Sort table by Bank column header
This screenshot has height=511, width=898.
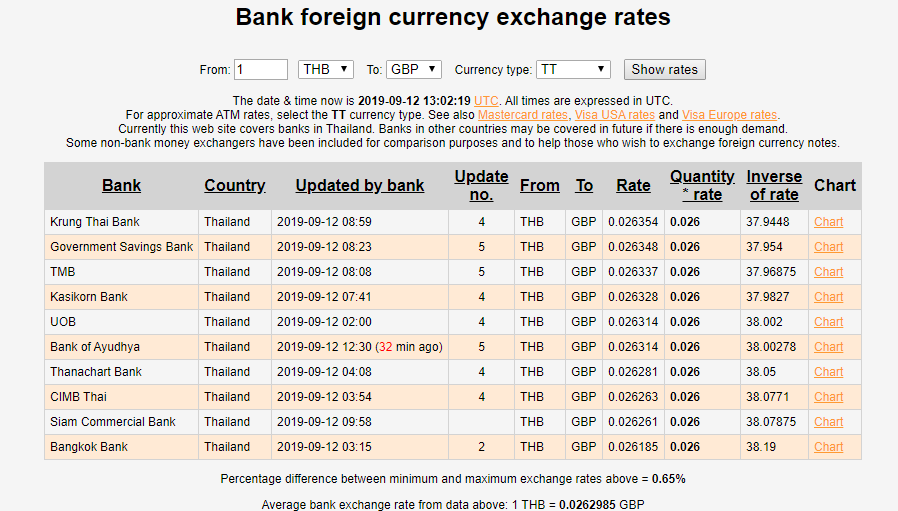coord(121,186)
